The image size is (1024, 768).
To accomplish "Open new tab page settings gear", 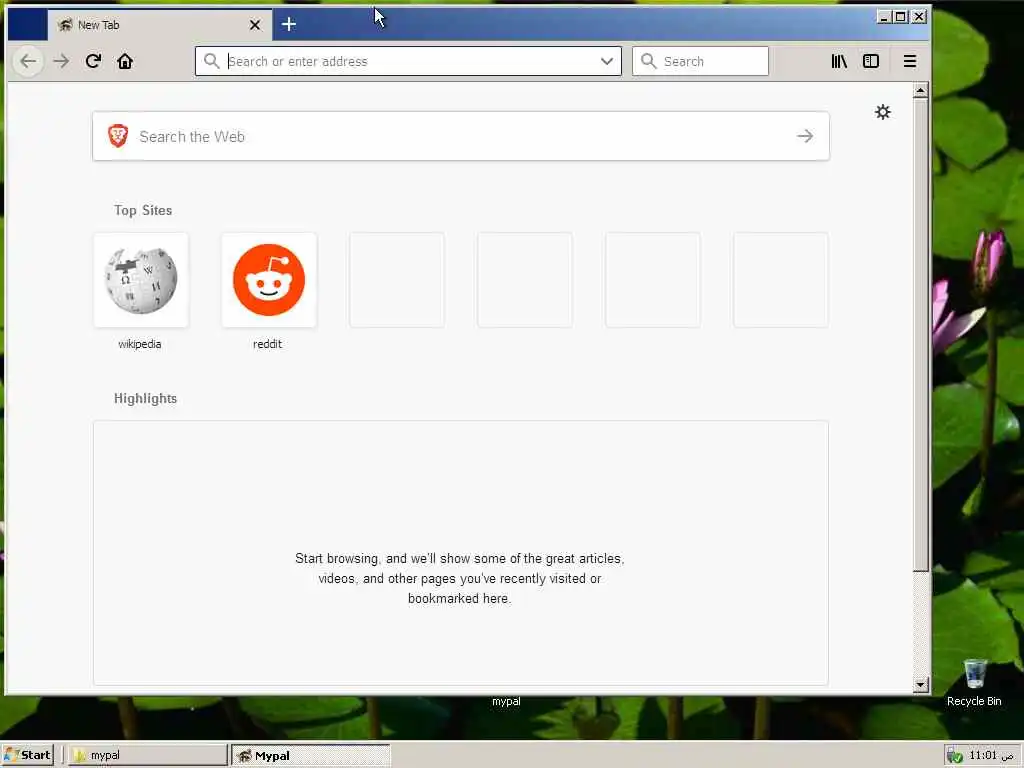I will tap(883, 112).
